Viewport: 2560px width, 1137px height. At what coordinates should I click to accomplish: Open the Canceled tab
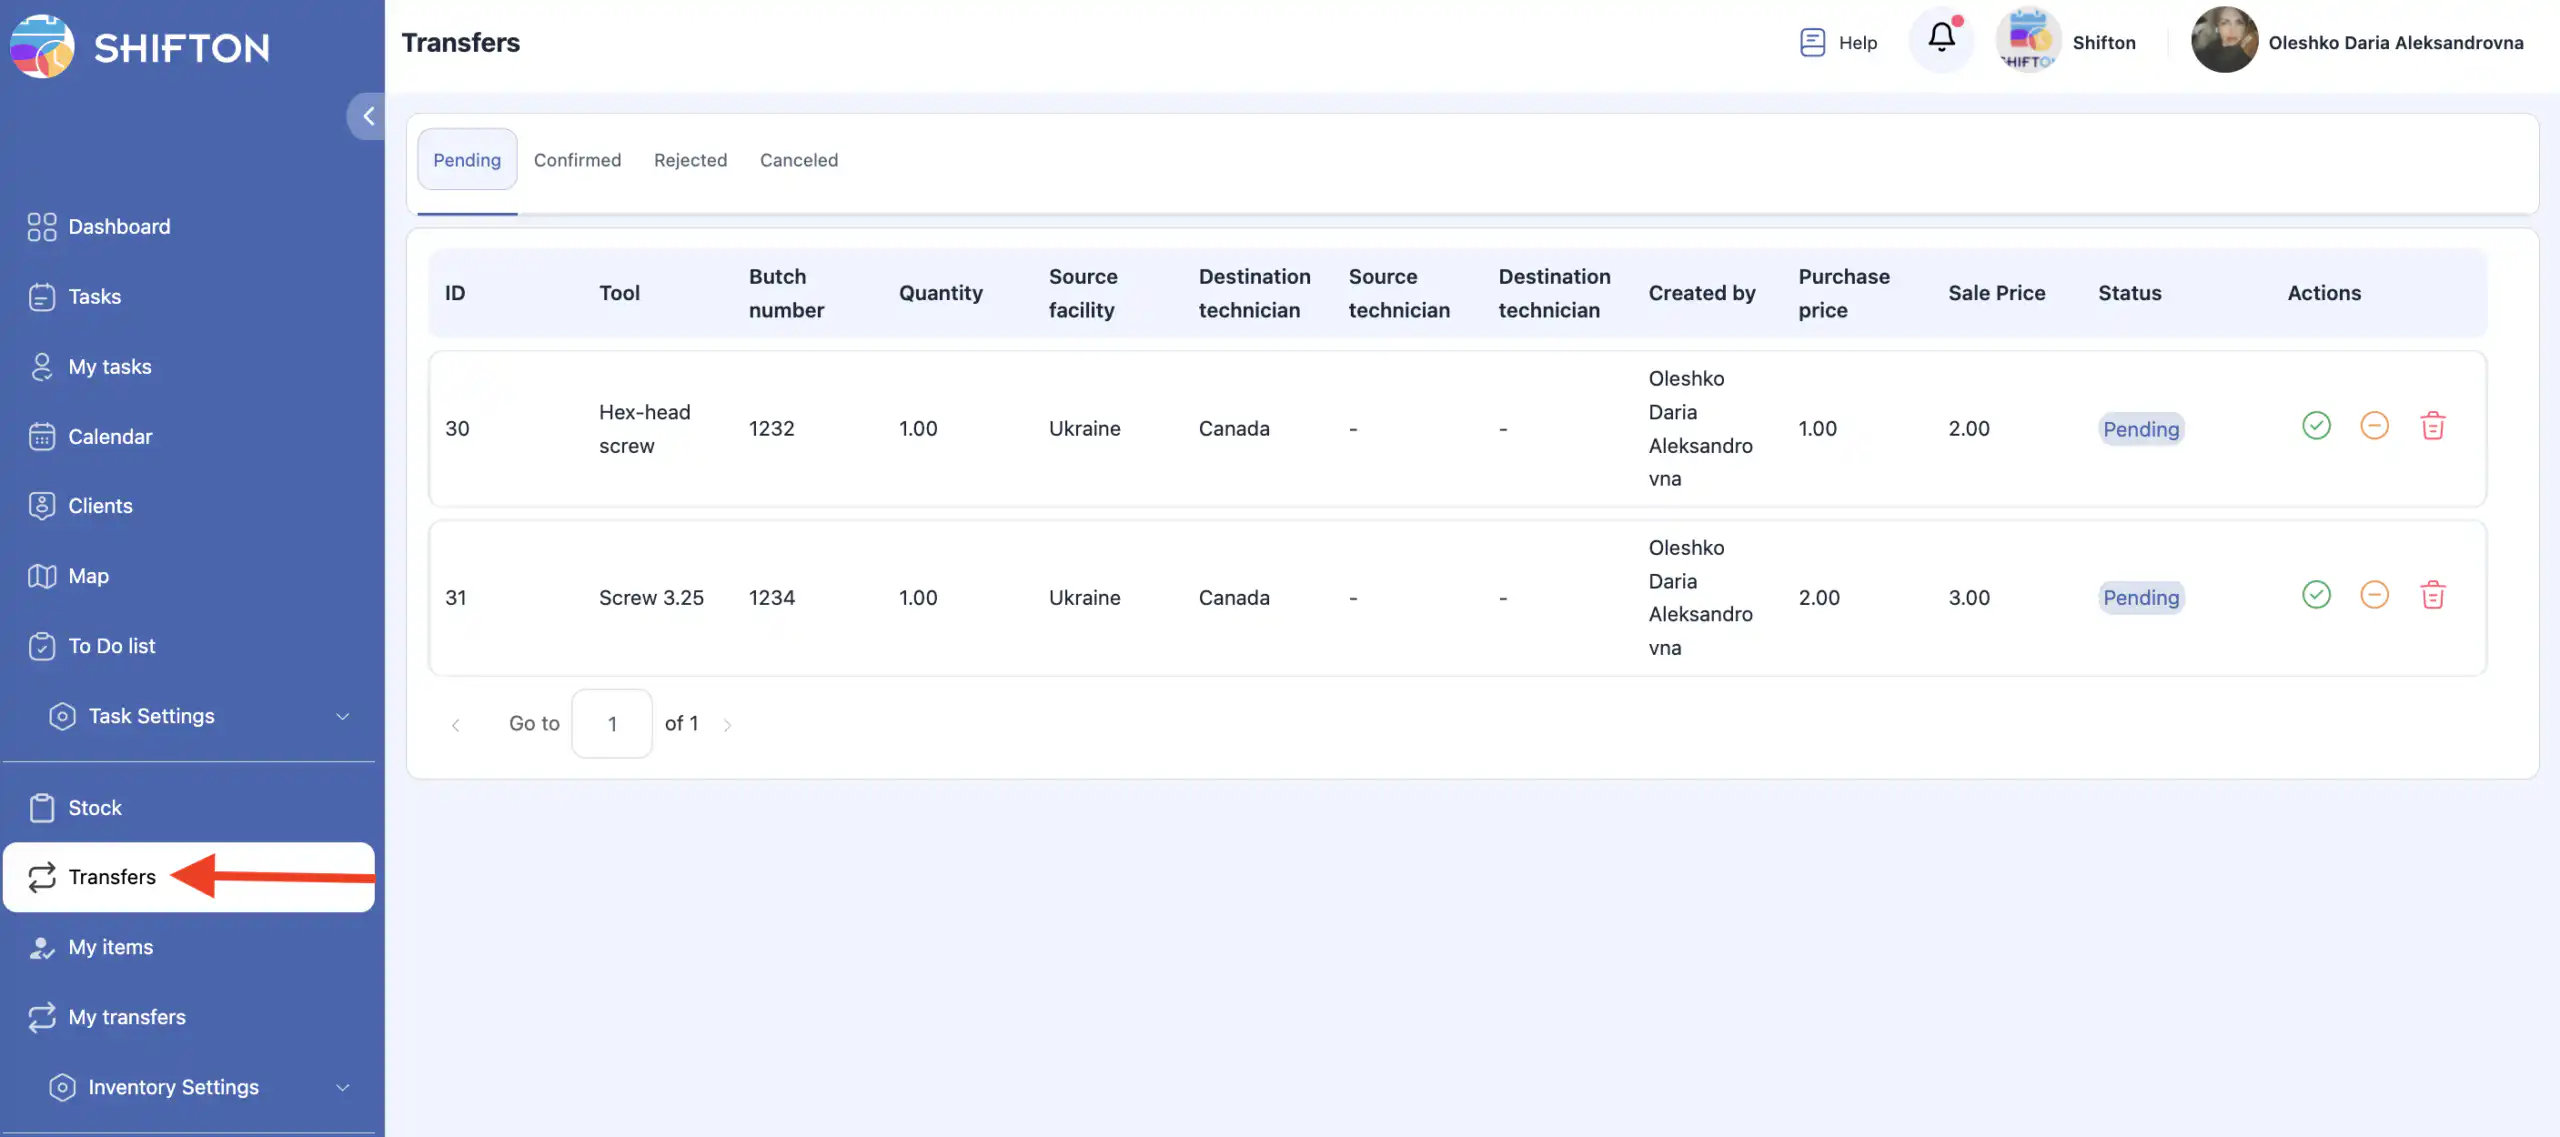798,160
